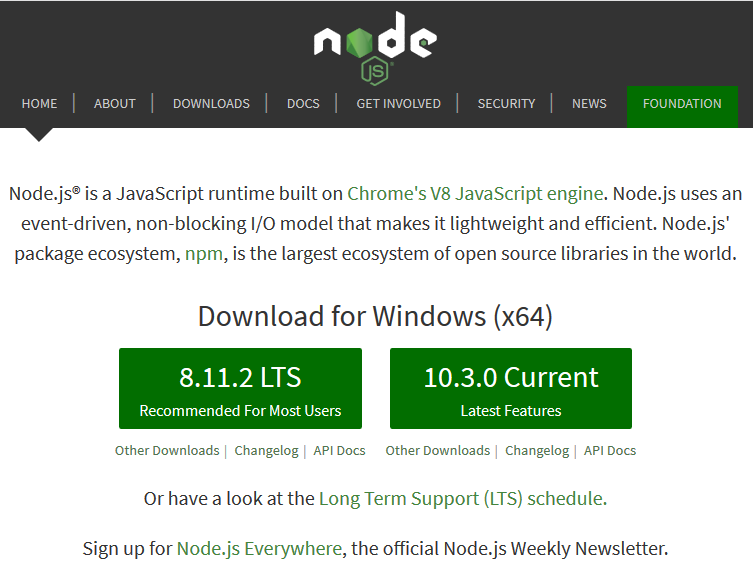Open the SECURITY nav item
This screenshot has width=753, height=576.
pos(506,103)
